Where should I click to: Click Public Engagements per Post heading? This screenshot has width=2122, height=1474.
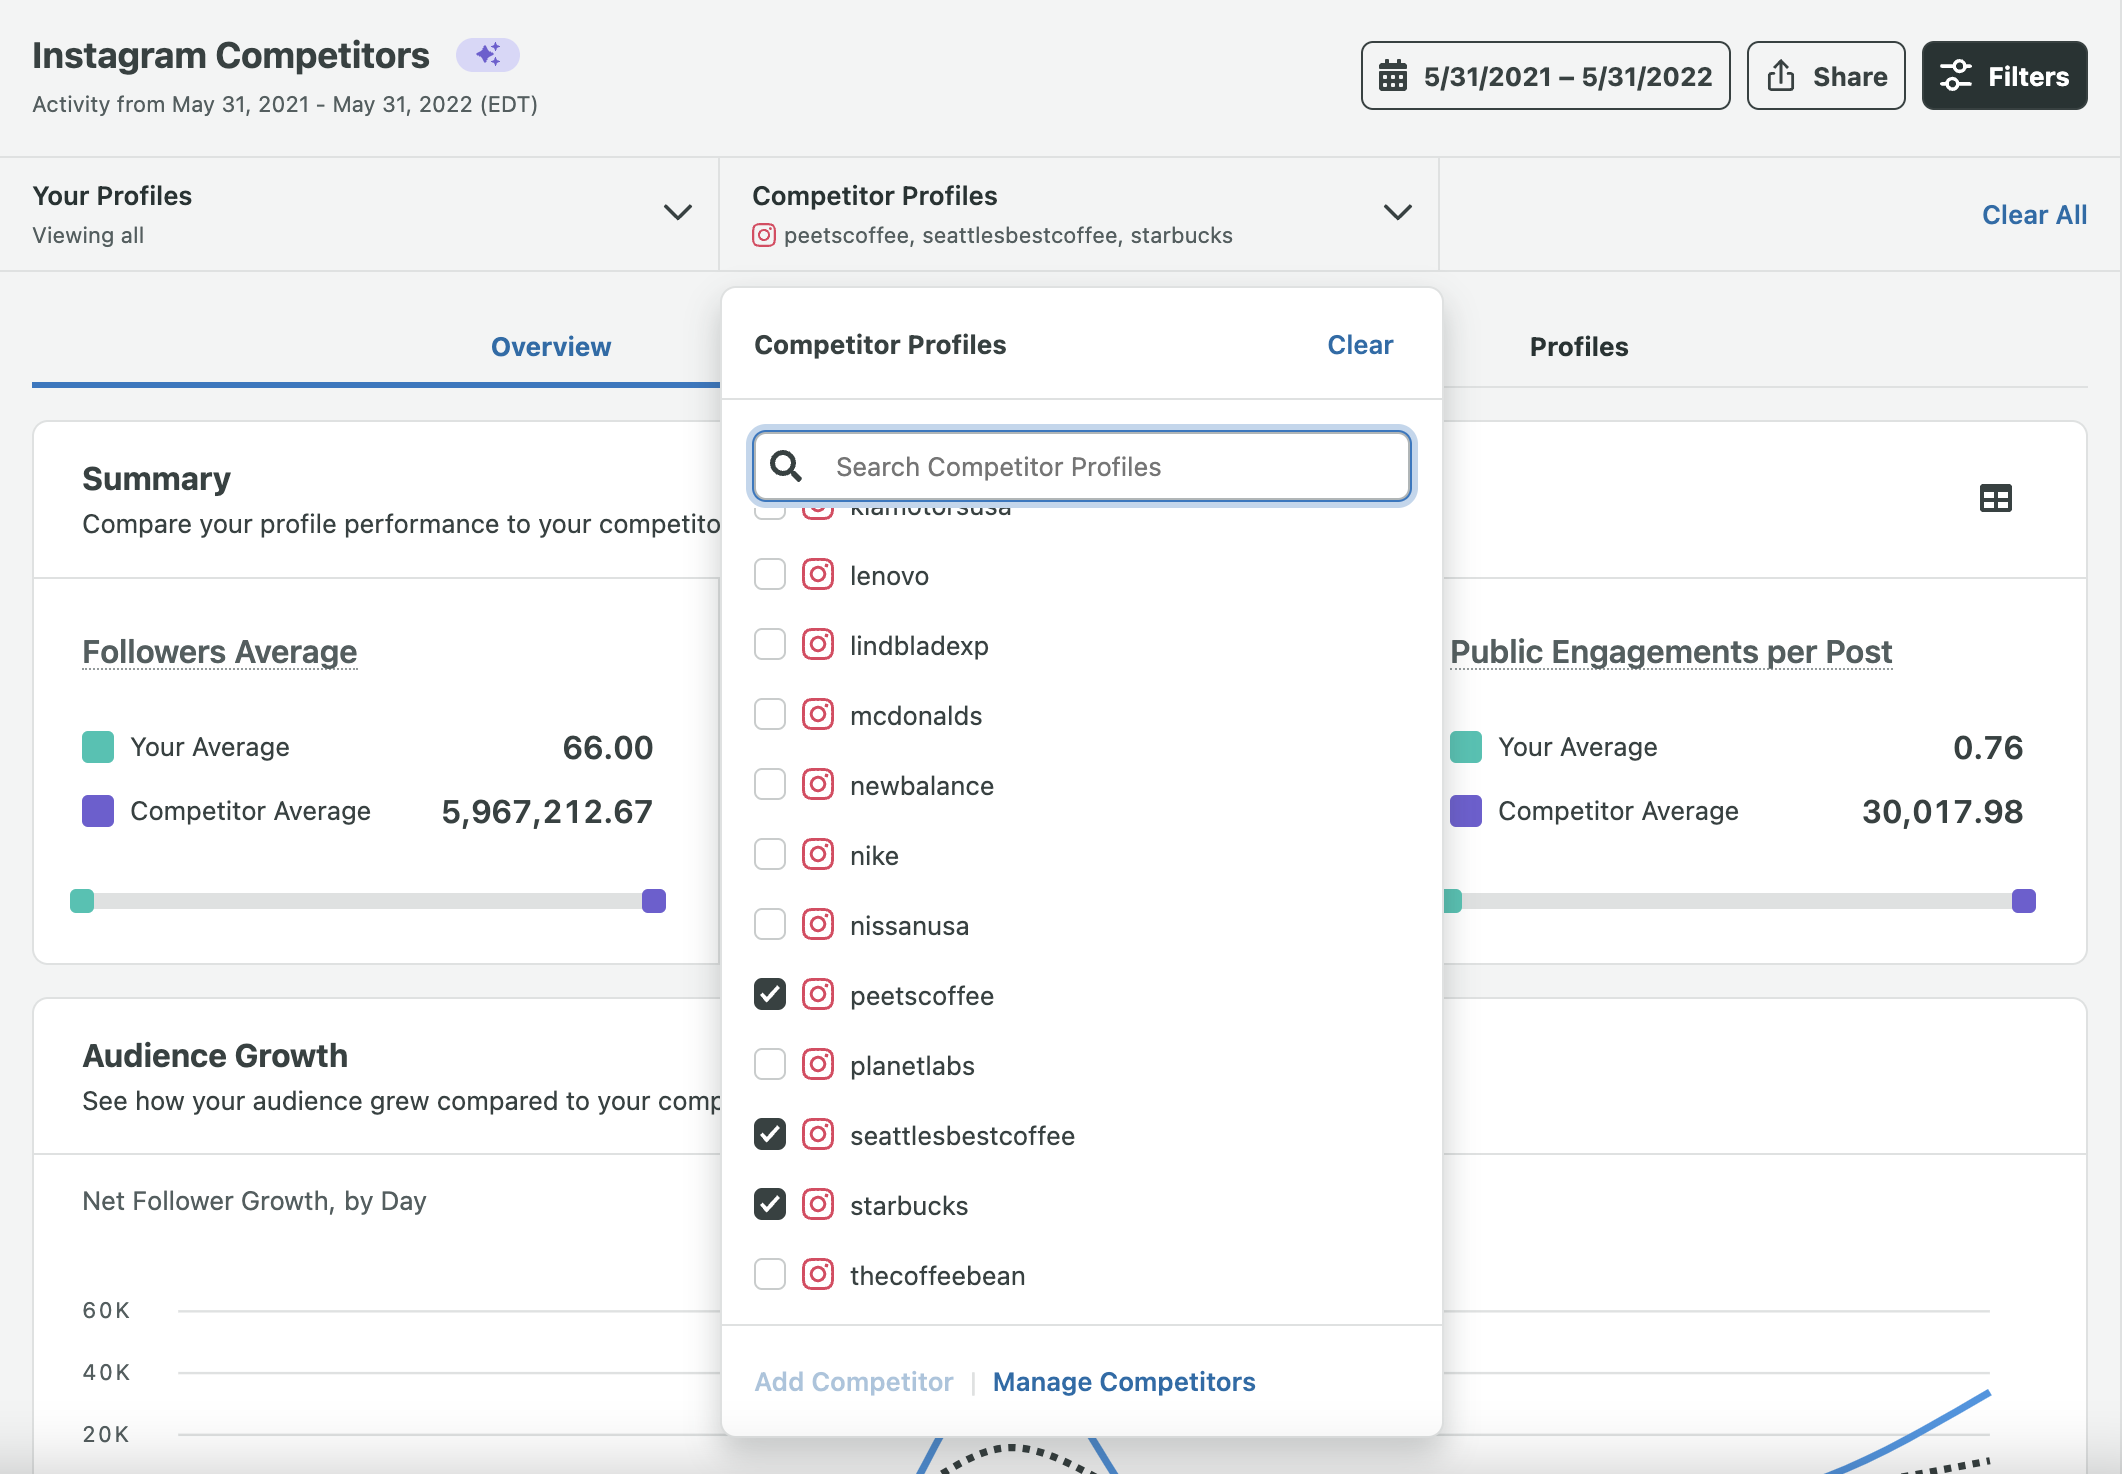point(1671,652)
